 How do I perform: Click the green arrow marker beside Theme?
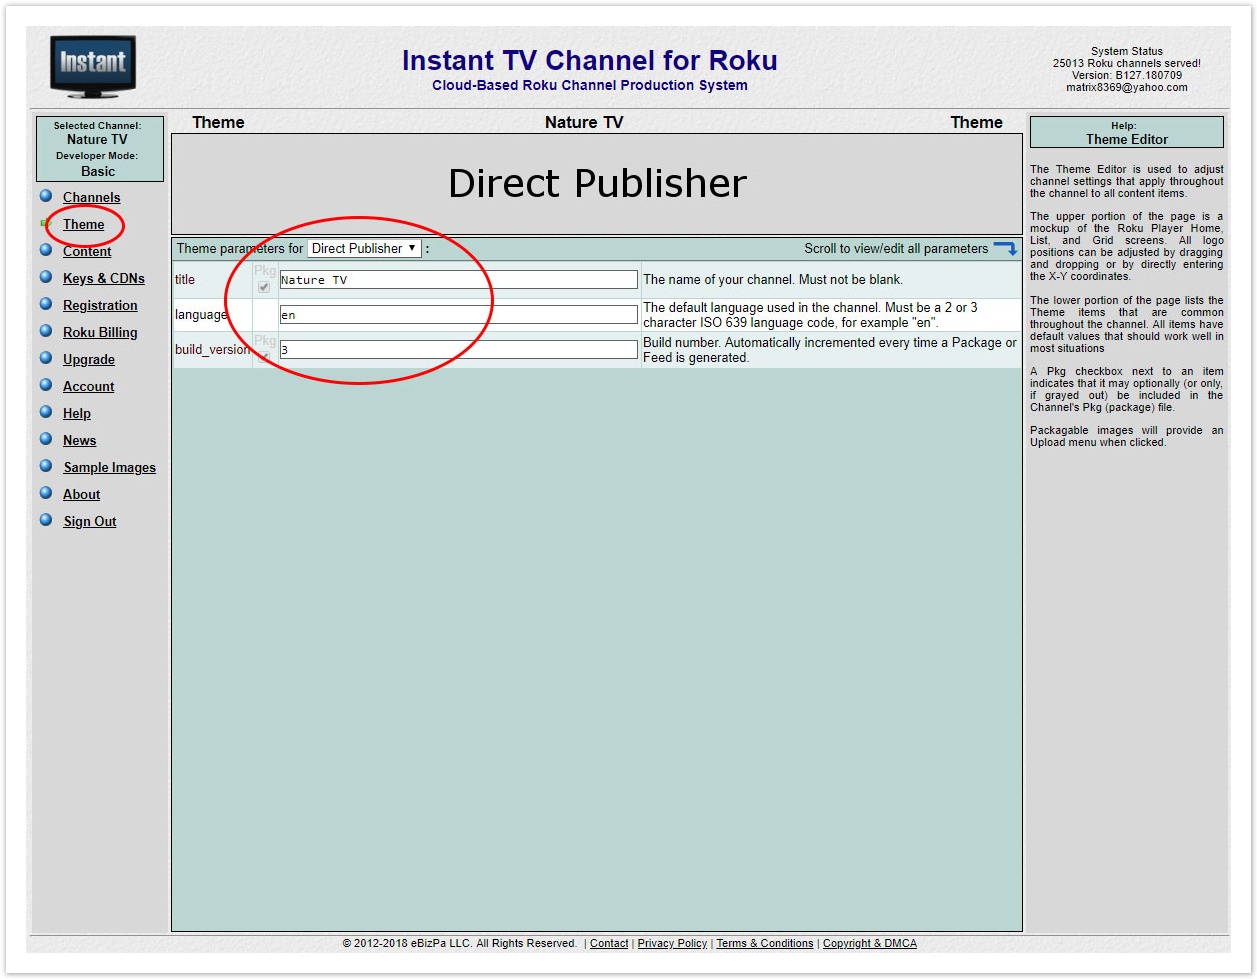click(46, 223)
